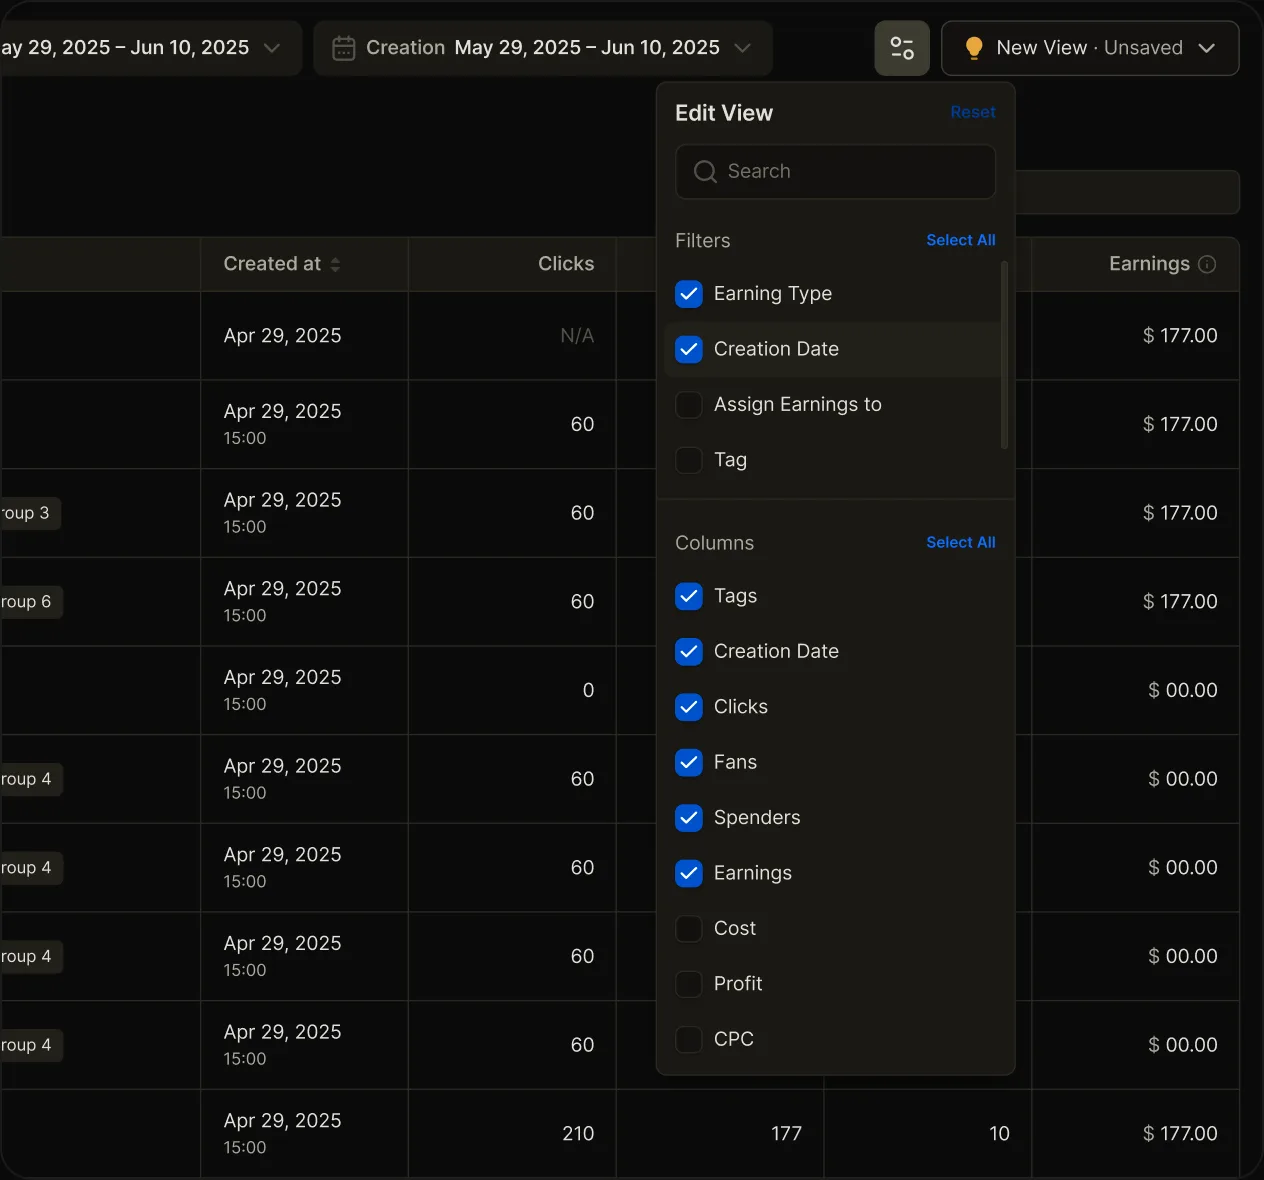
Task: Click the Edit View filter settings icon
Action: click(902, 48)
